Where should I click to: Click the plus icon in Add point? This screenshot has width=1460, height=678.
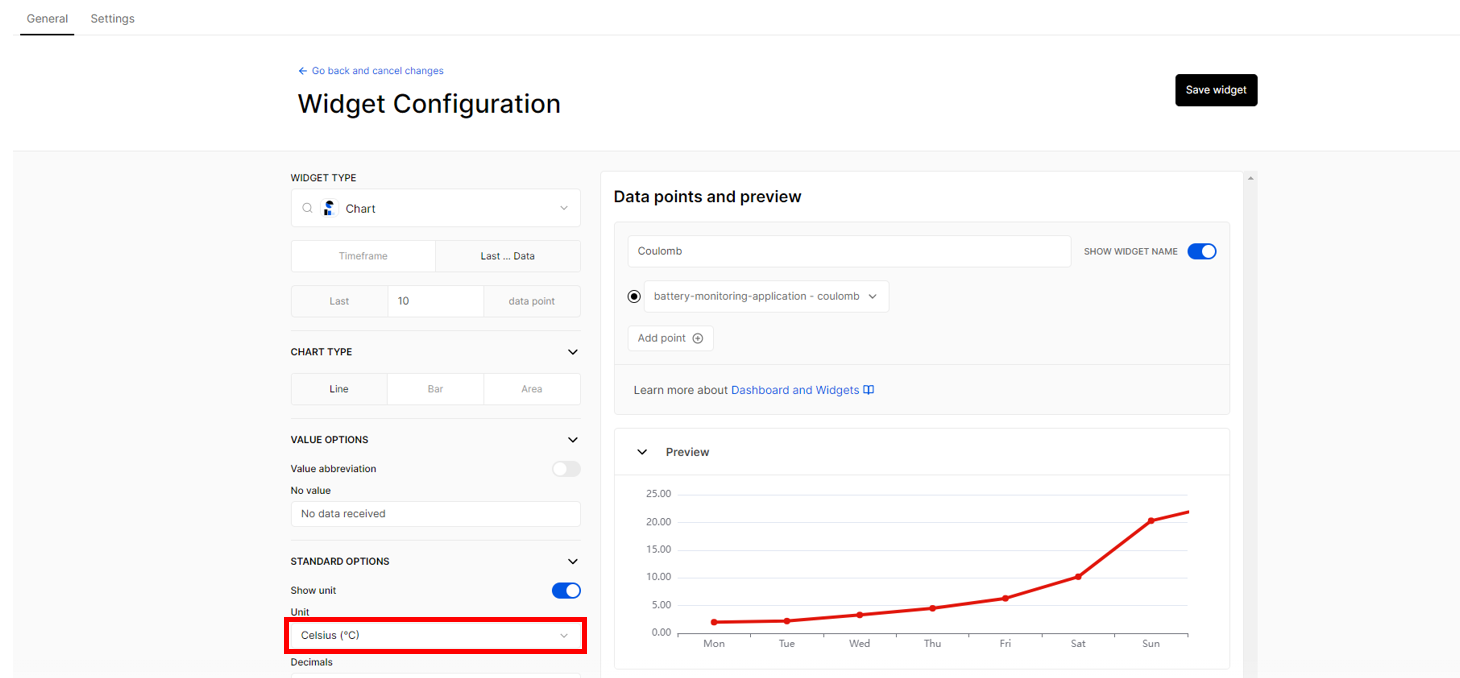(698, 338)
